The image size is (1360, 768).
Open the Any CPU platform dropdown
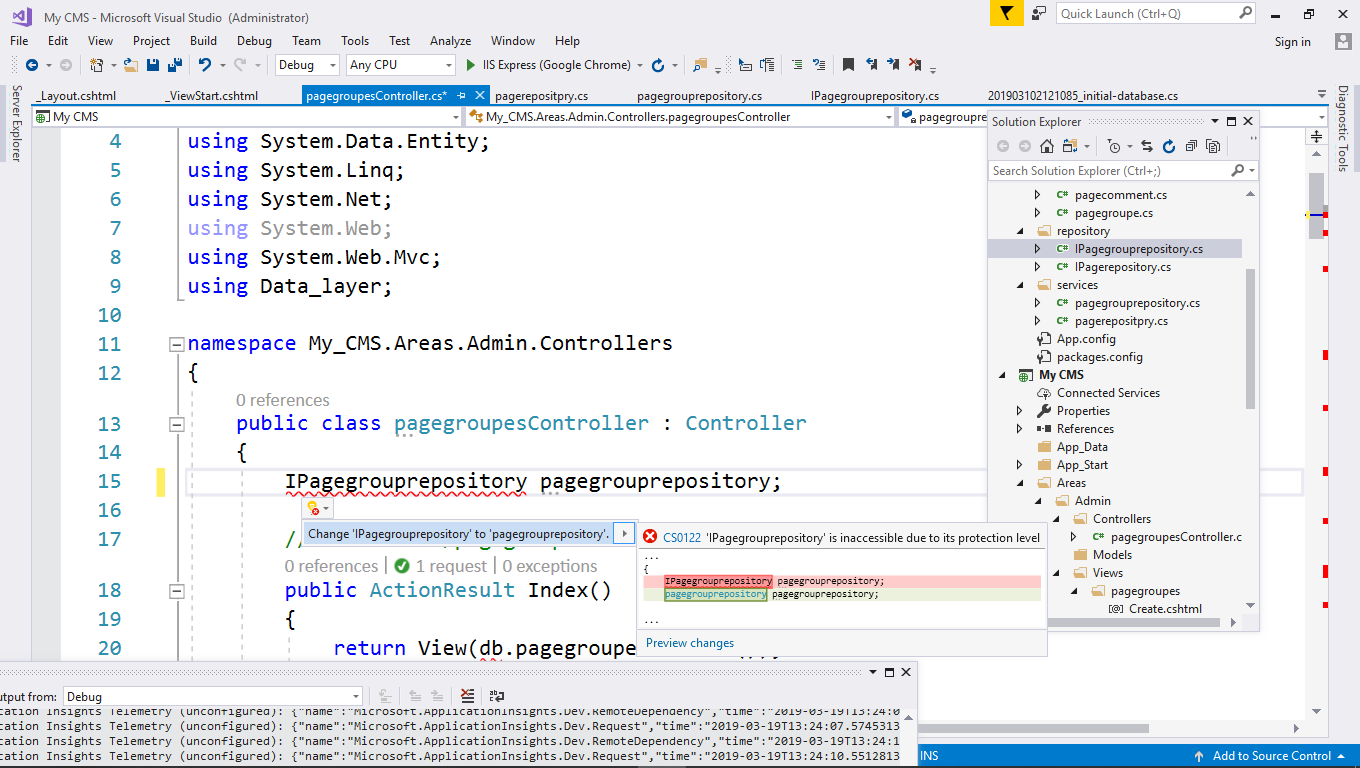point(400,65)
